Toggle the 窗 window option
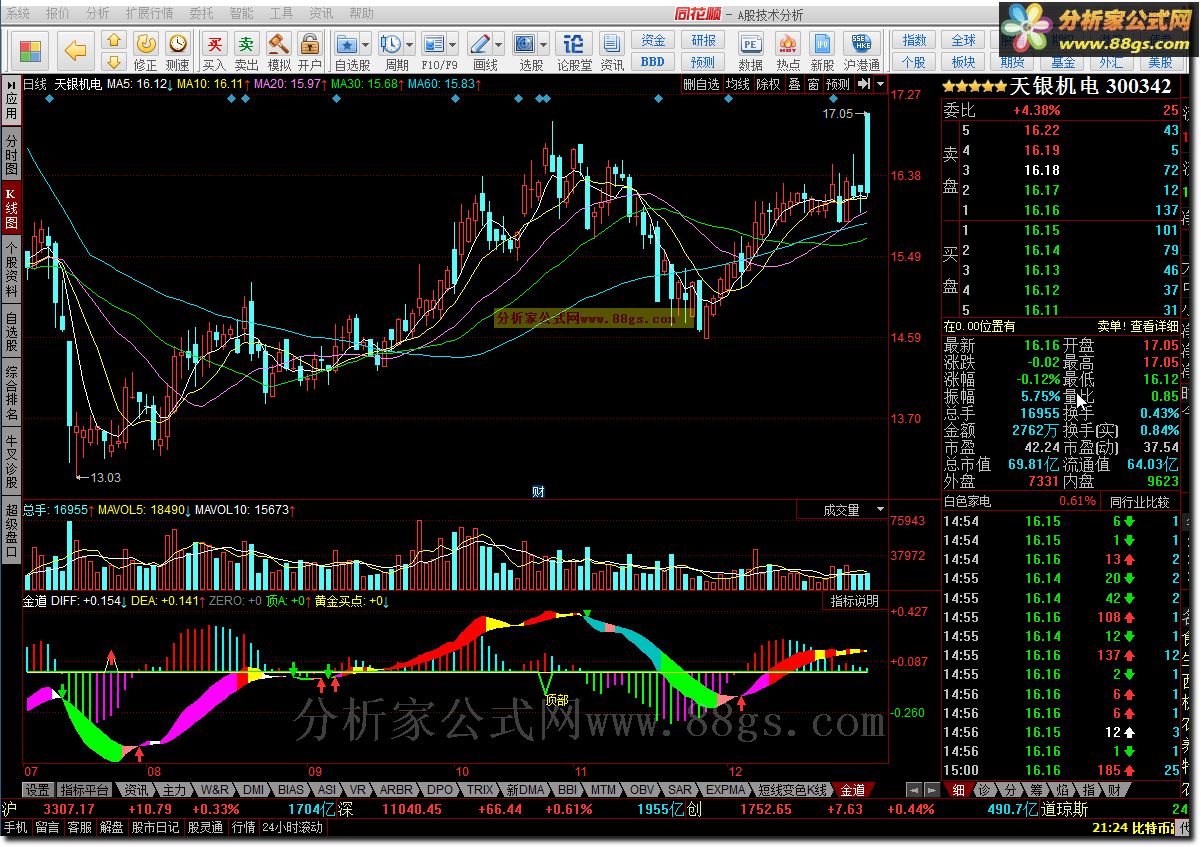Viewport: 1201px width, 847px height. (814, 85)
